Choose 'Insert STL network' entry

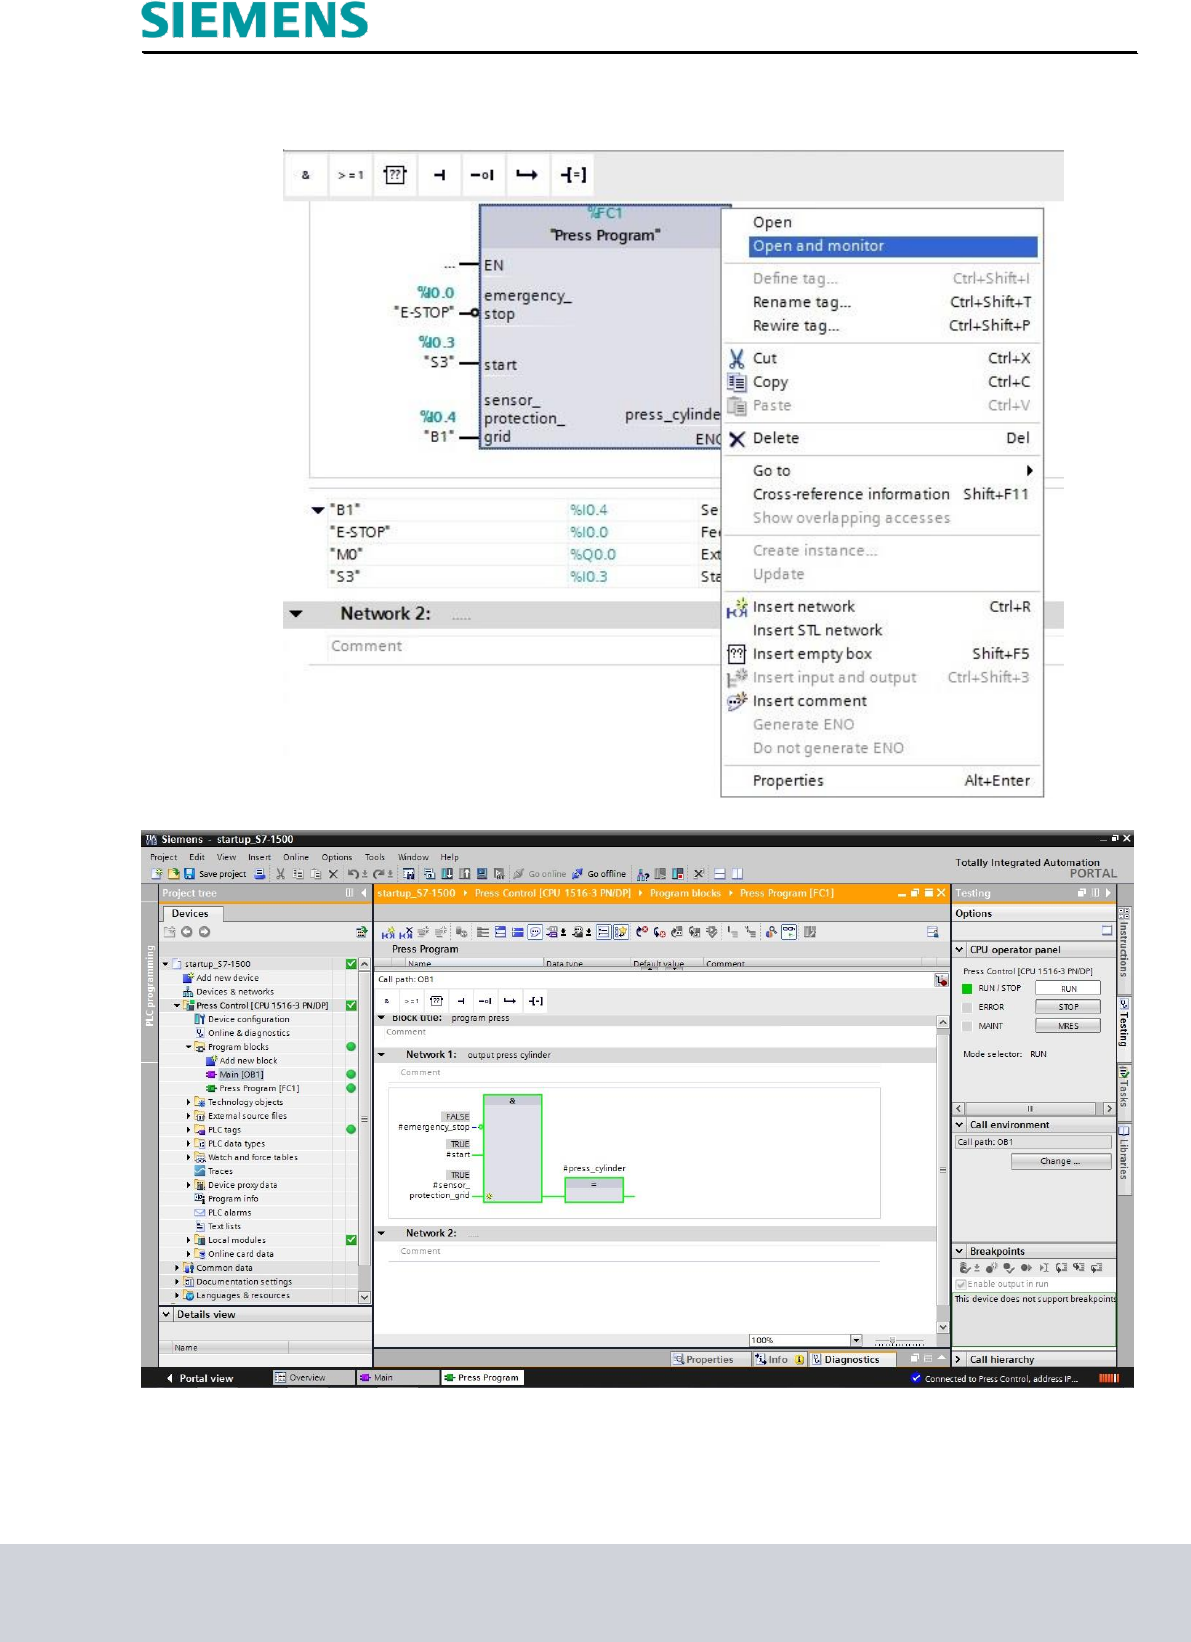(818, 630)
